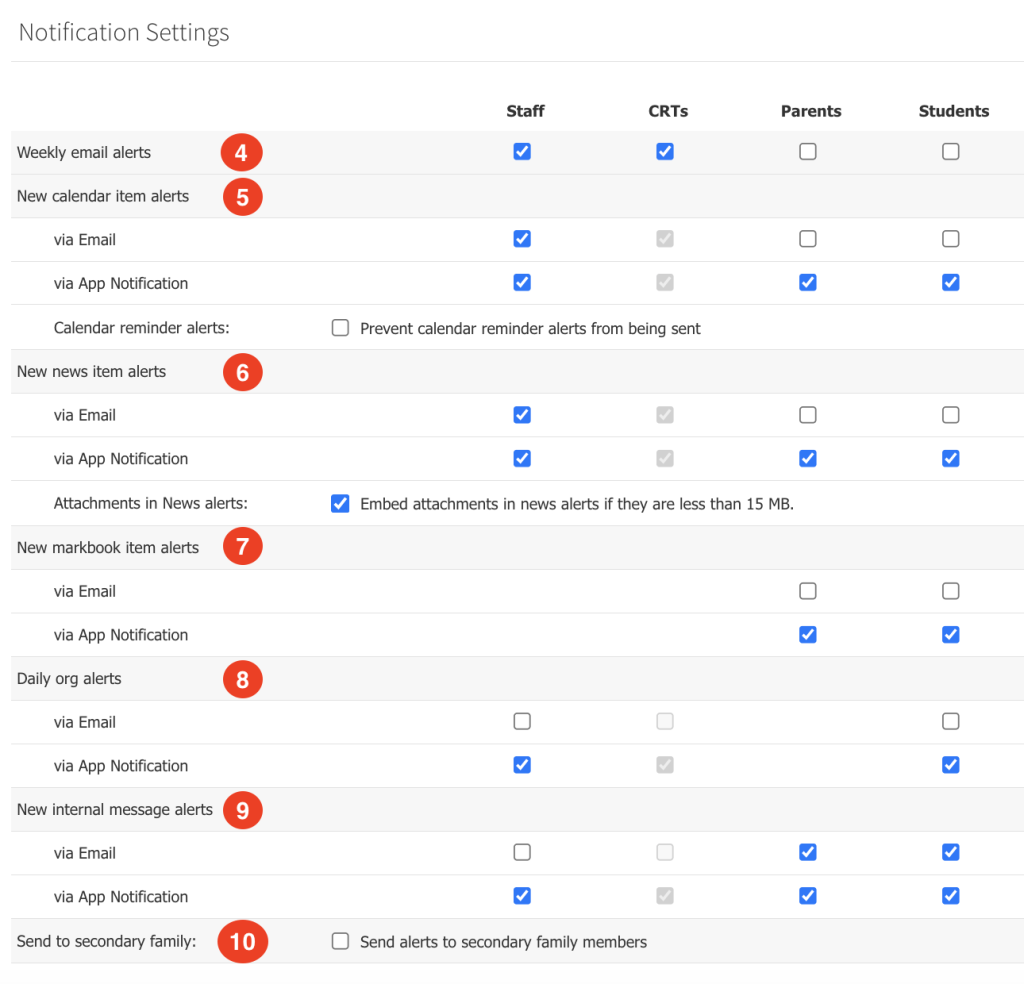Enable news alerts via Email for Parents
Screen dimensions: 1024x984
click(x=808, y=415)
